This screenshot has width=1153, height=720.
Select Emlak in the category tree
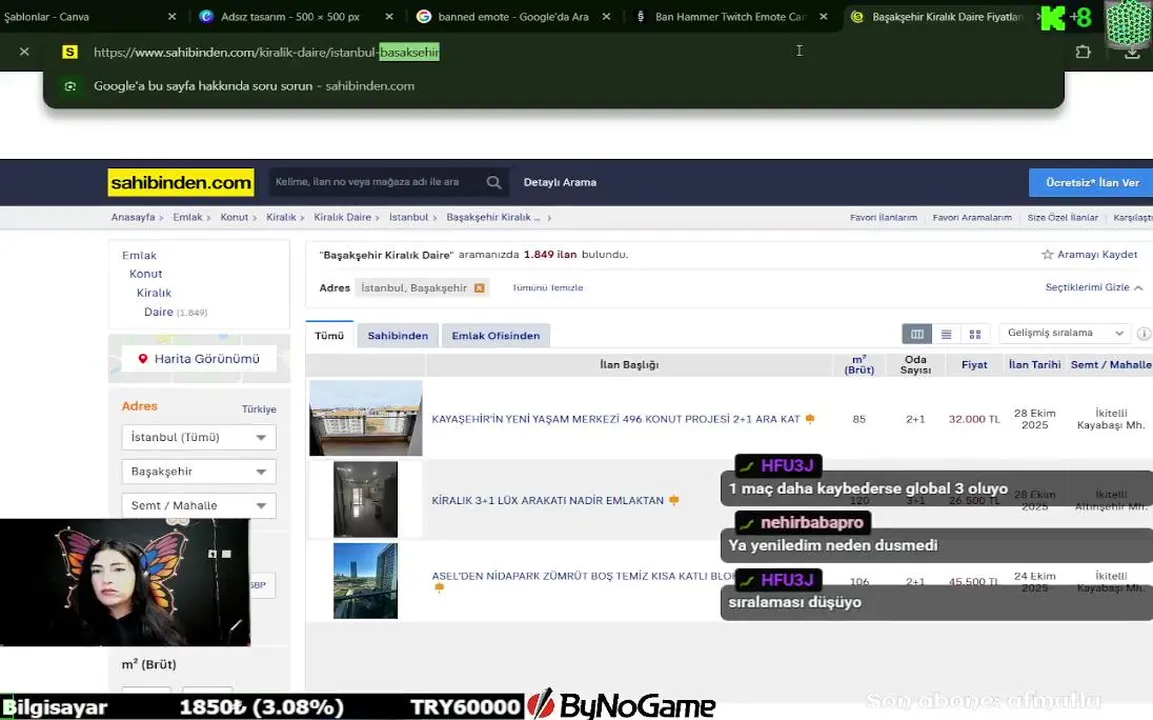[139, 255]
